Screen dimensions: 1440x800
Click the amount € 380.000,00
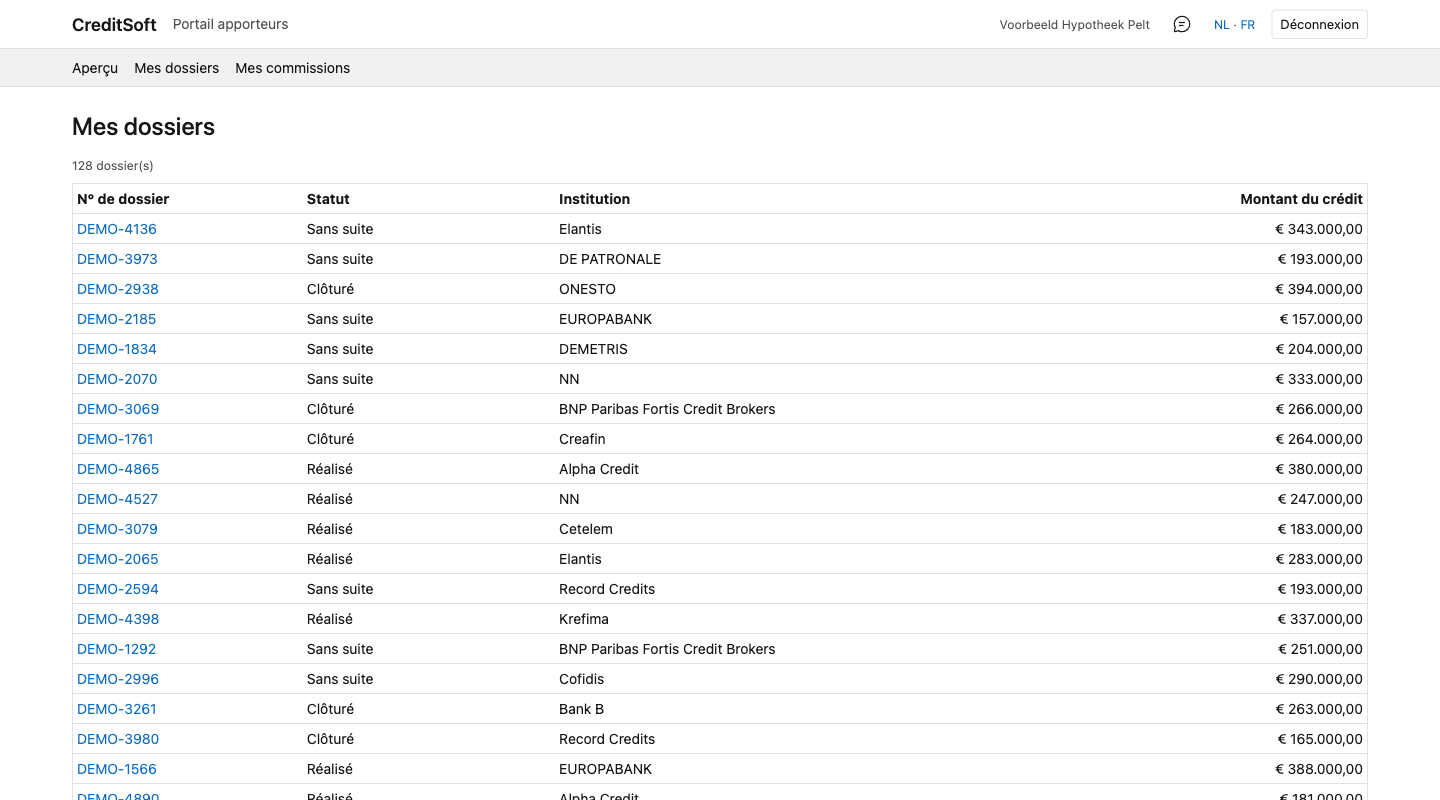(x=1319, y=469)
